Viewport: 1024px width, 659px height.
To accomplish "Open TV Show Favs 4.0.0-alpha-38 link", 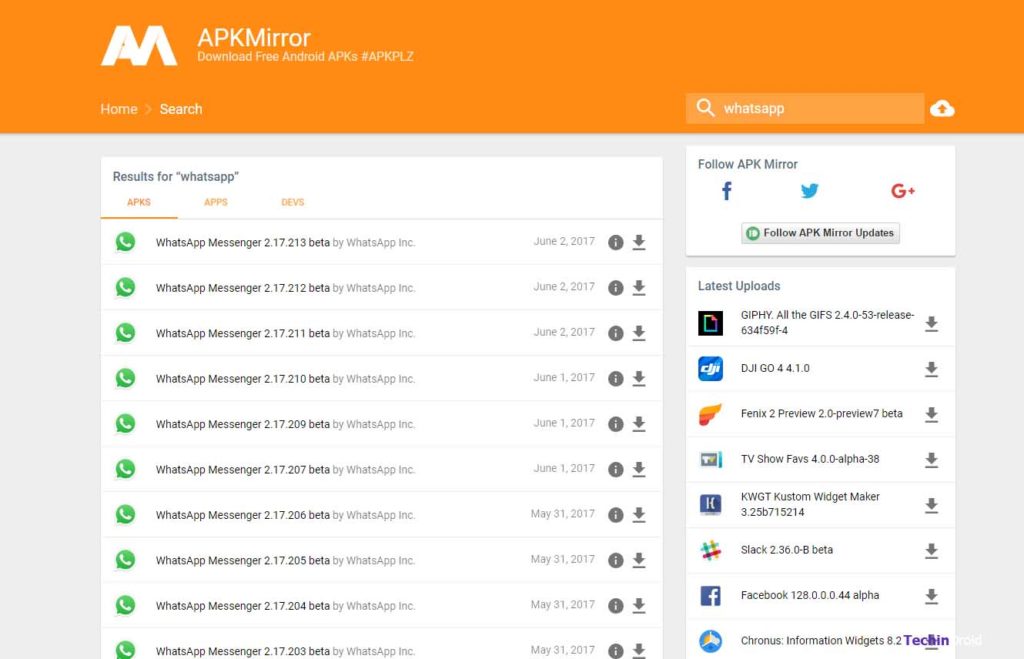I will click(x=810, y=459).
